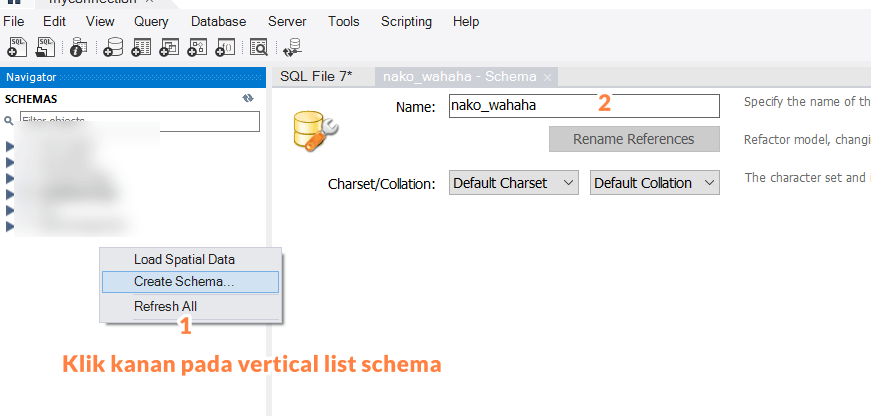The width and height of the screenshot is (871, 416).
Task: Click the create new table toolbar icon
Action: coord(141,45)
